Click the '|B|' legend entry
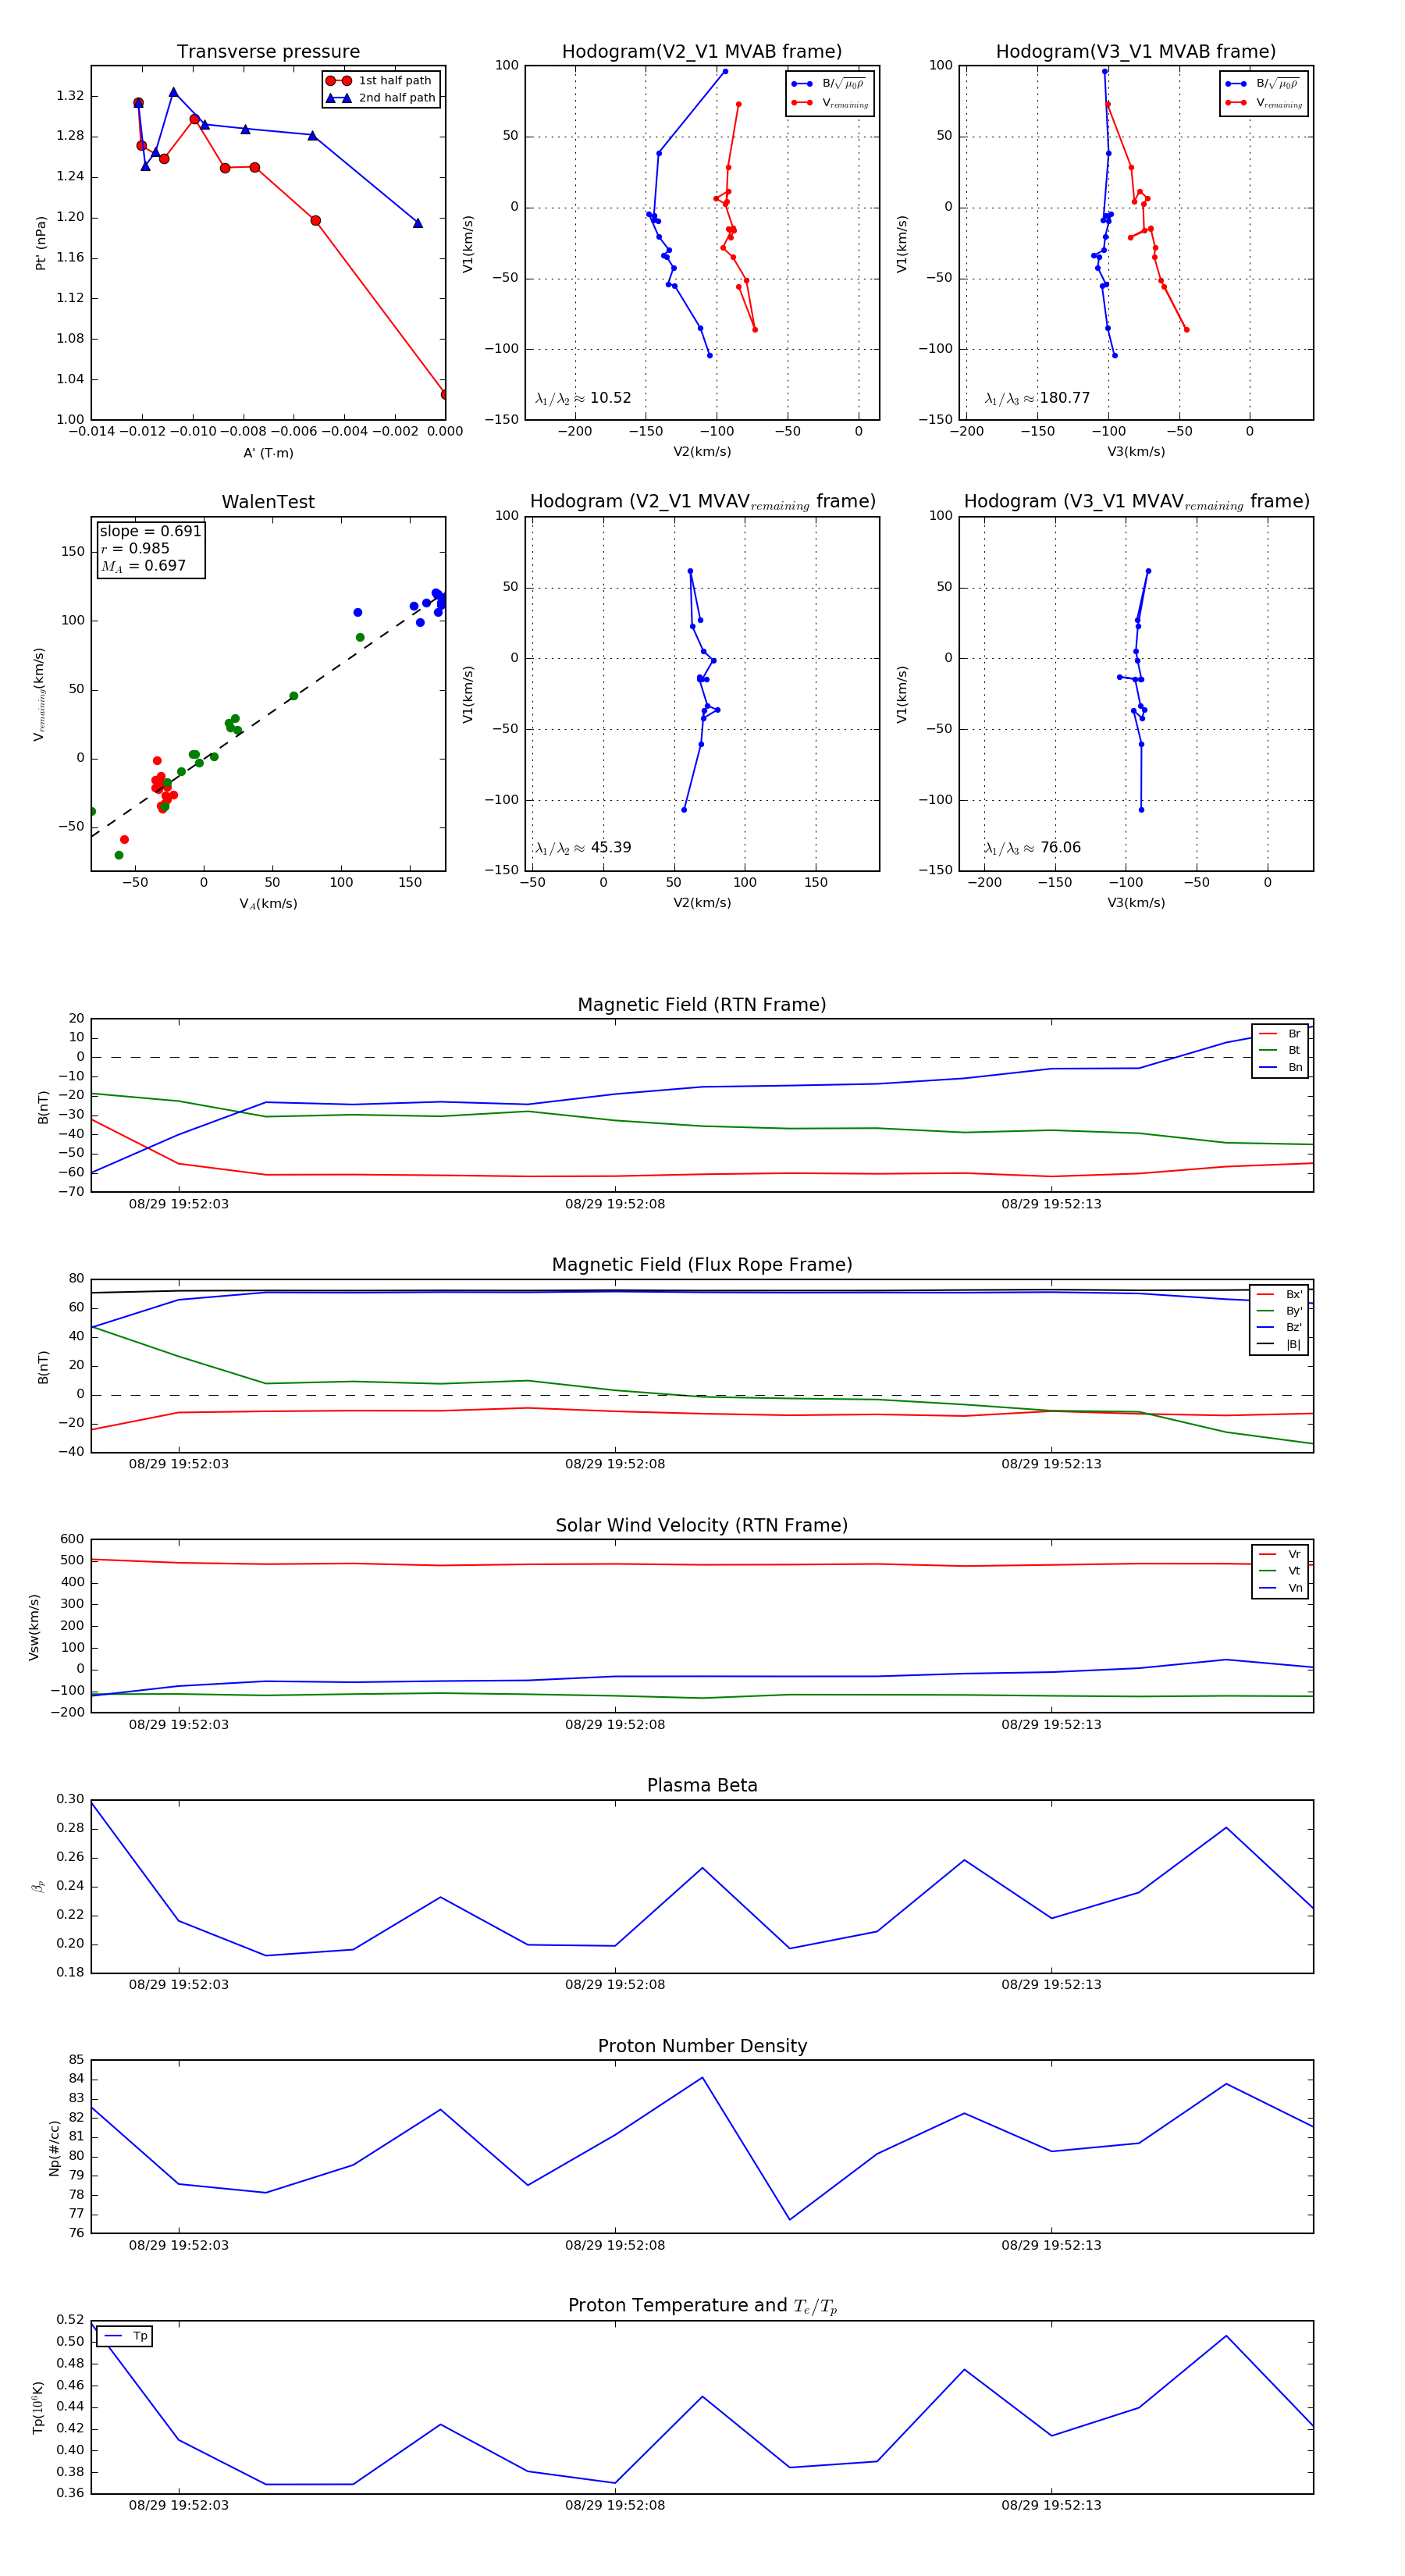Image resolution: width=1405 pixels, height=2576 pixels. tap(1280, 1345)
